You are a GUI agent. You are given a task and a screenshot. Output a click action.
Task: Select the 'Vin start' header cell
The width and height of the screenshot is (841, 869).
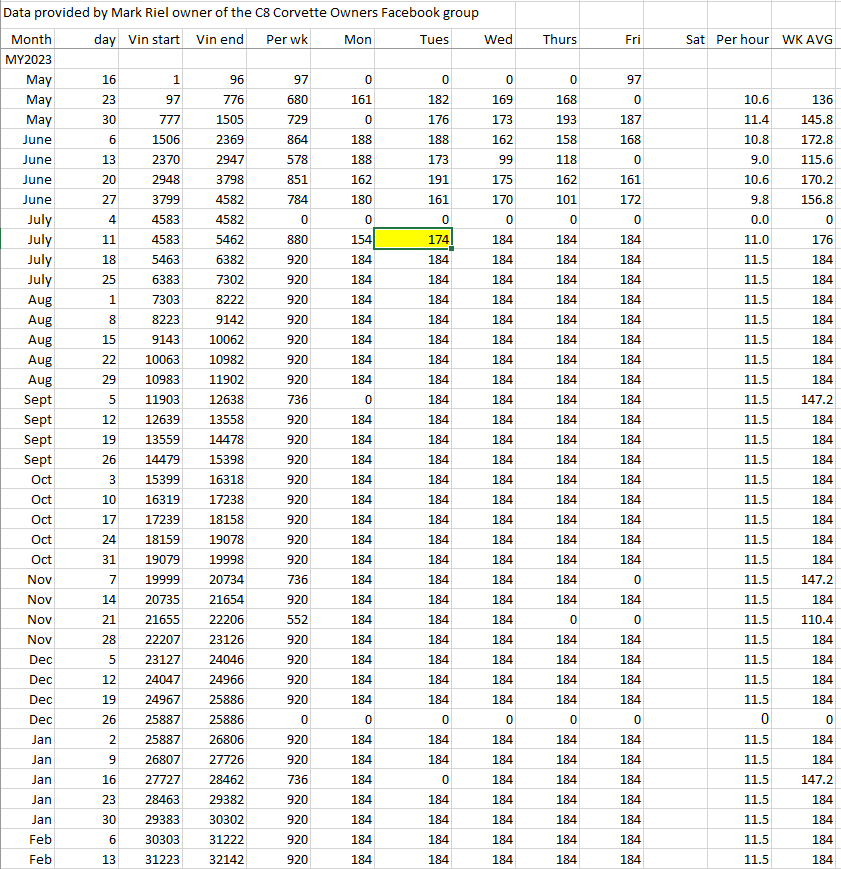[153, 39]
